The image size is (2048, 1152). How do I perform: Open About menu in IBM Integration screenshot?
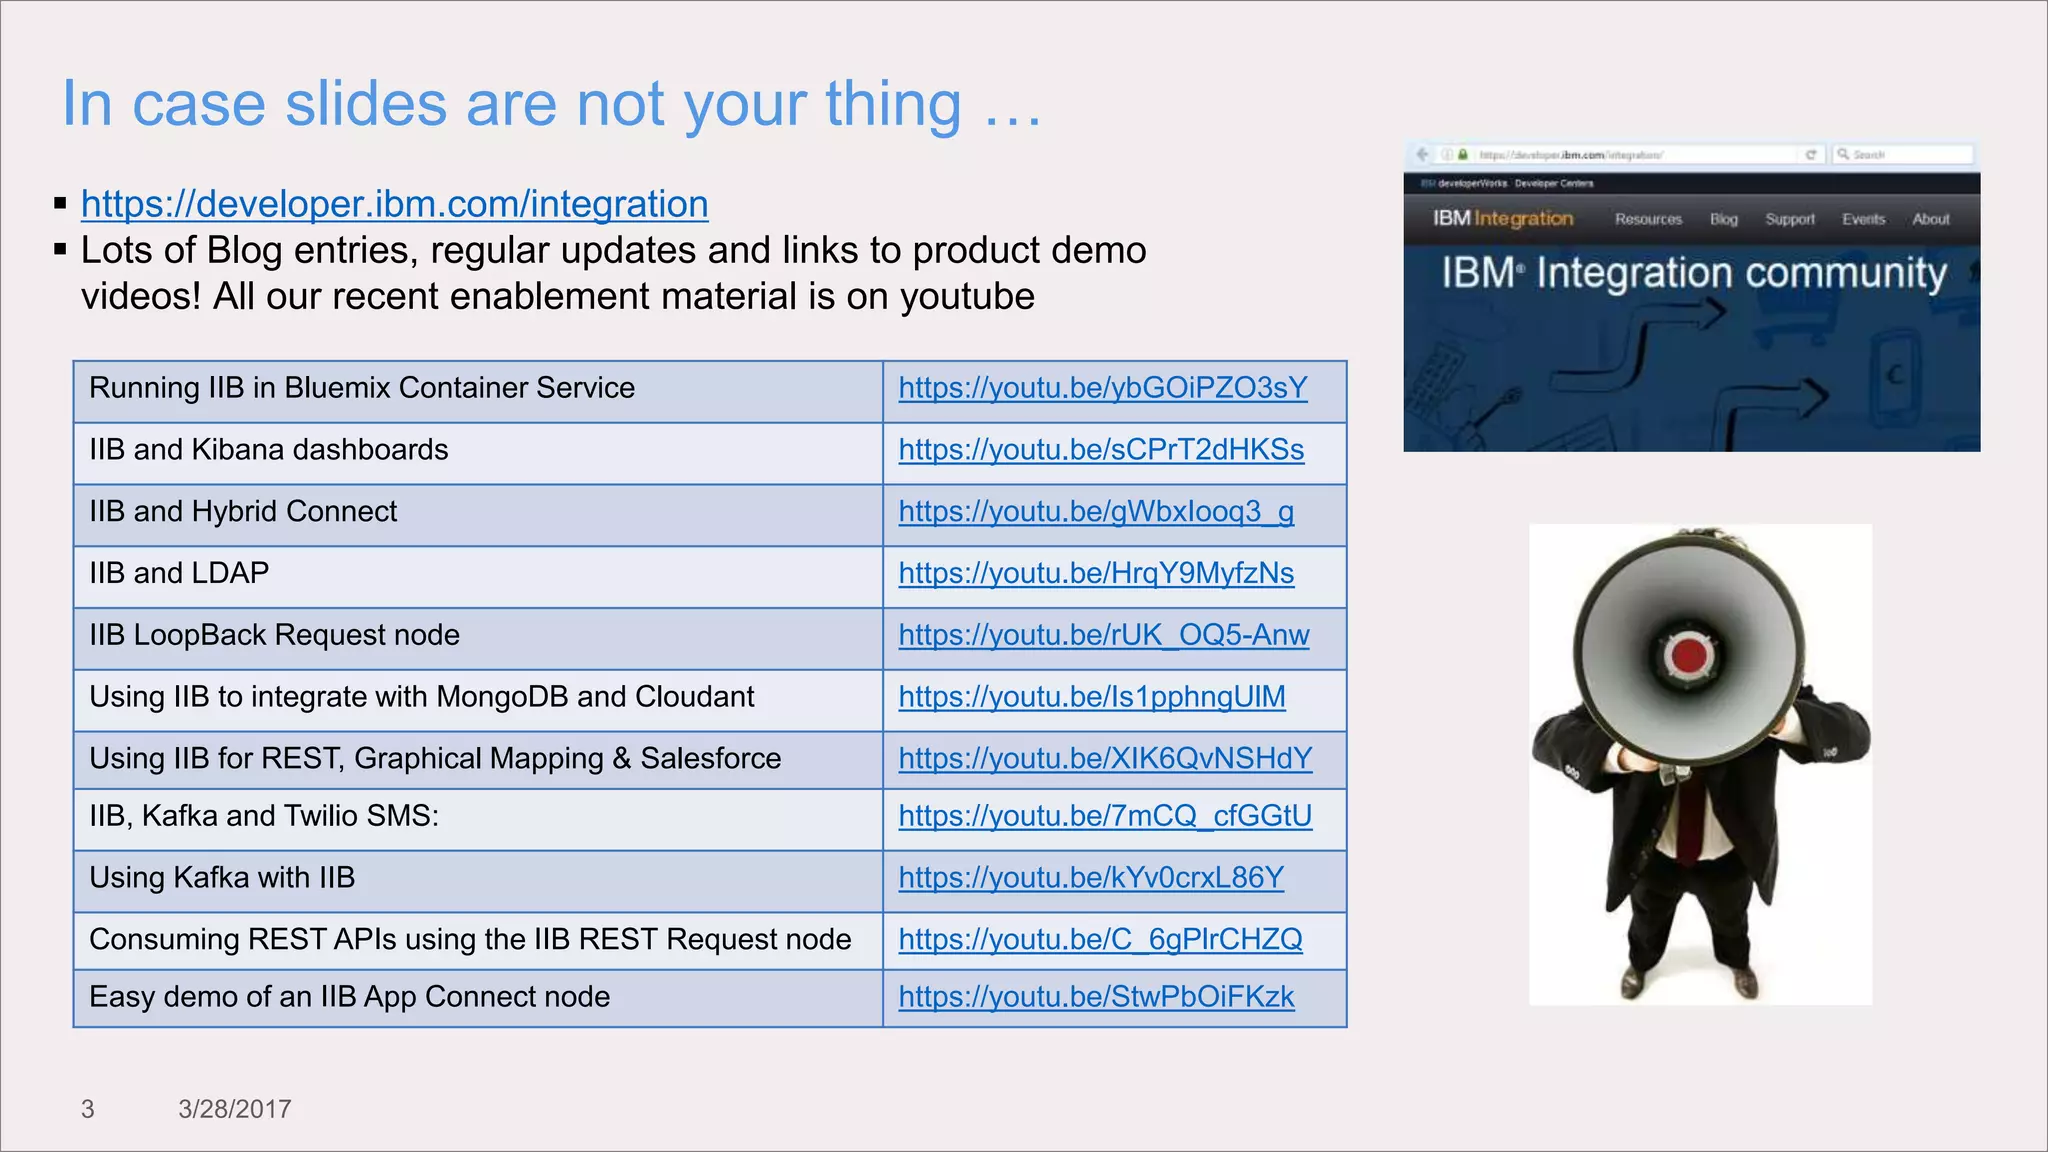pos(1931,219)
